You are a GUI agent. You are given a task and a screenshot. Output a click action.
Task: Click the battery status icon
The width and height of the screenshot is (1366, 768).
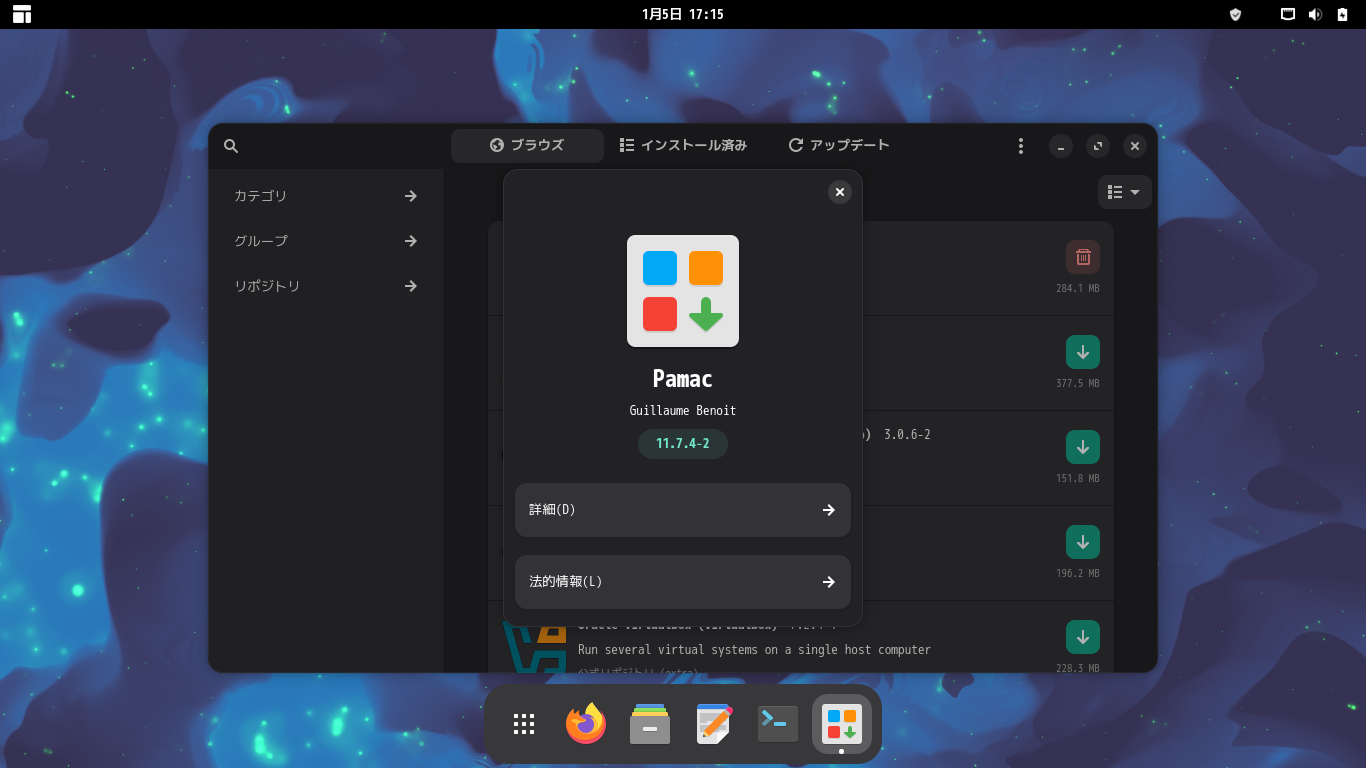coord(1342,14)
